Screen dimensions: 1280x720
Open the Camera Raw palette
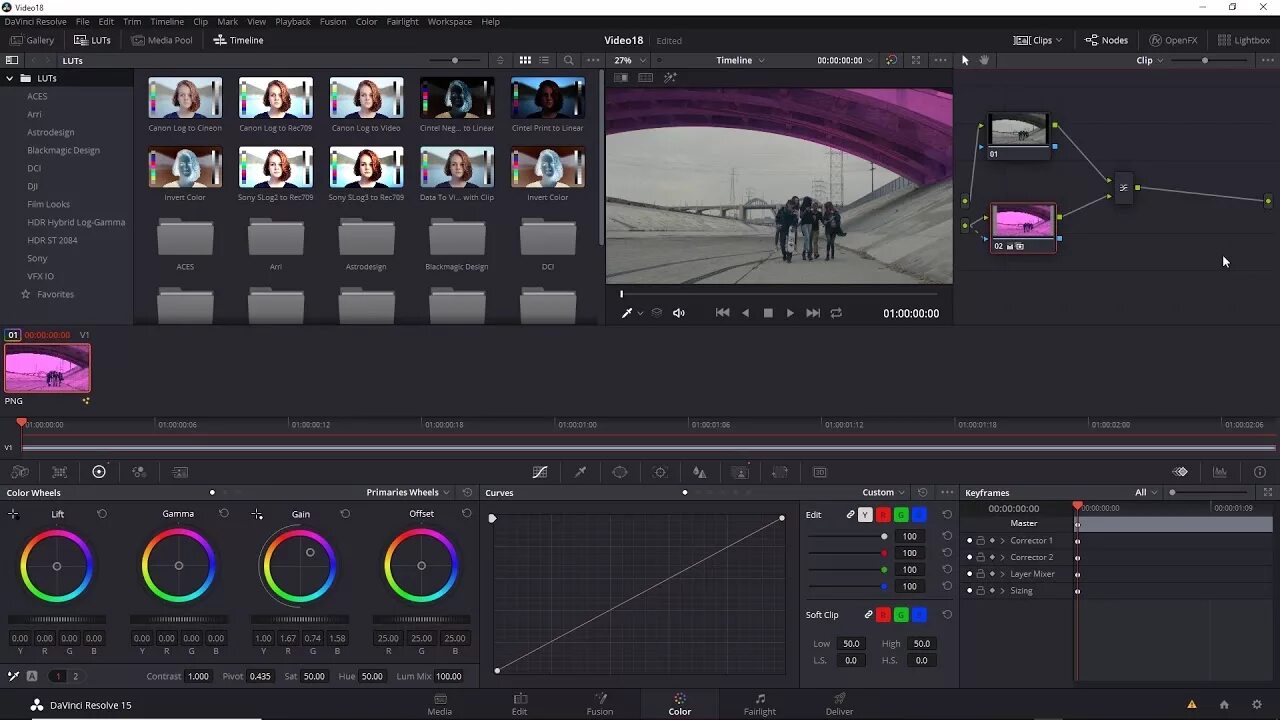coord(20,472)
